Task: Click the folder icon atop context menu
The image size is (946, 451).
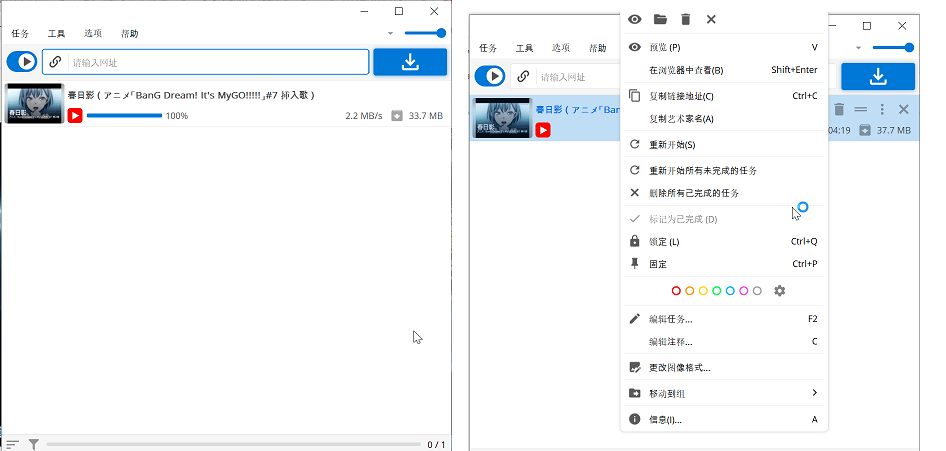Action: coord(660,19)
